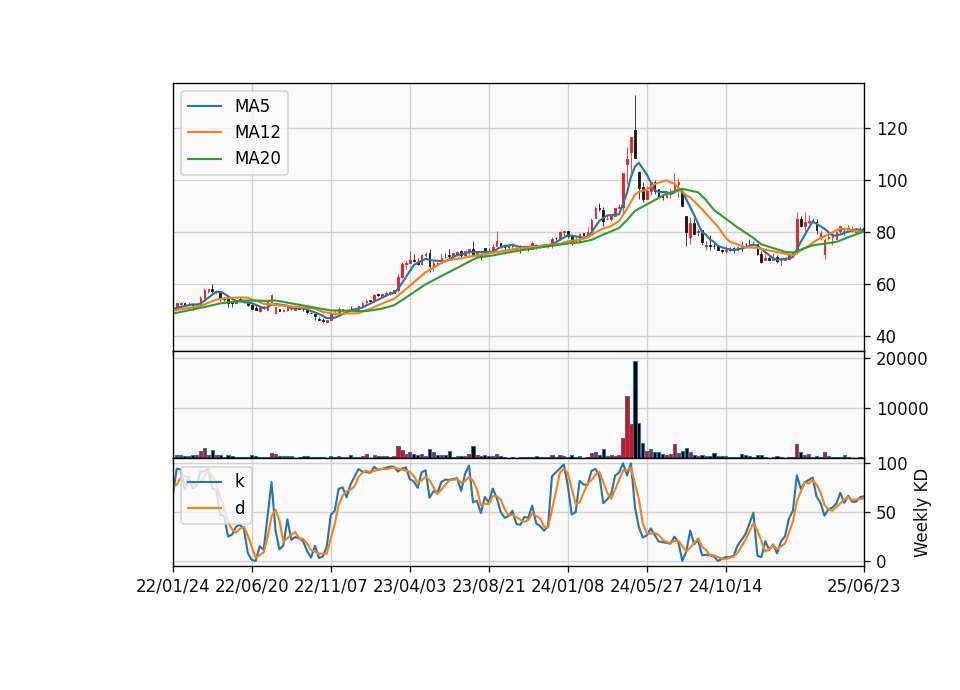The width and height of the screenshot is (960, 690).
Task: Click the price axis value 100 in top panel
Action: click(892, 181)
